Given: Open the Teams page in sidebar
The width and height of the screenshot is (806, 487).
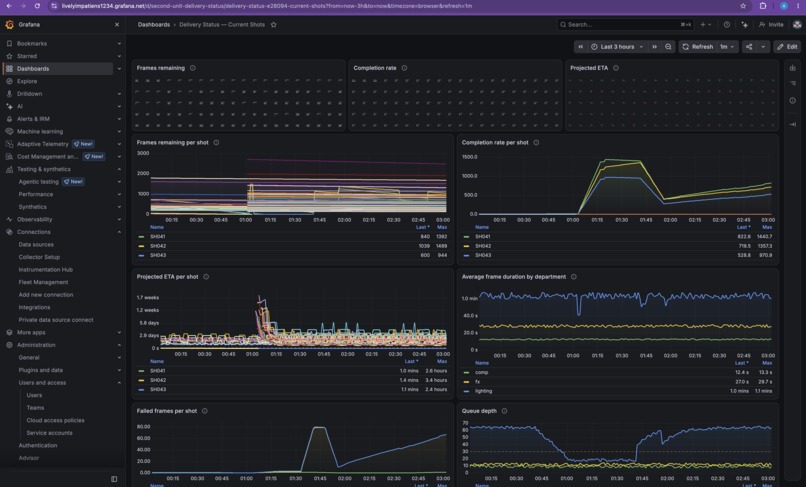Looking at the screenshot, I should point(35,408).
